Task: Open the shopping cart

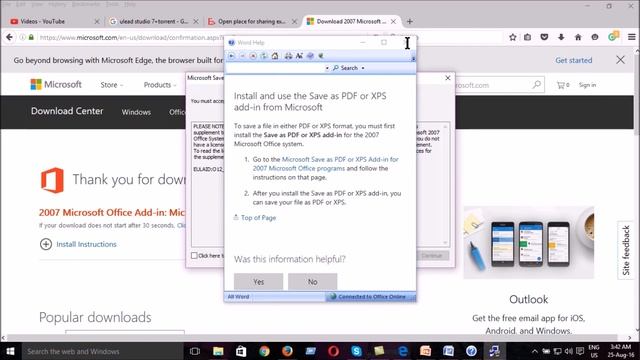Action: [562, 85]
